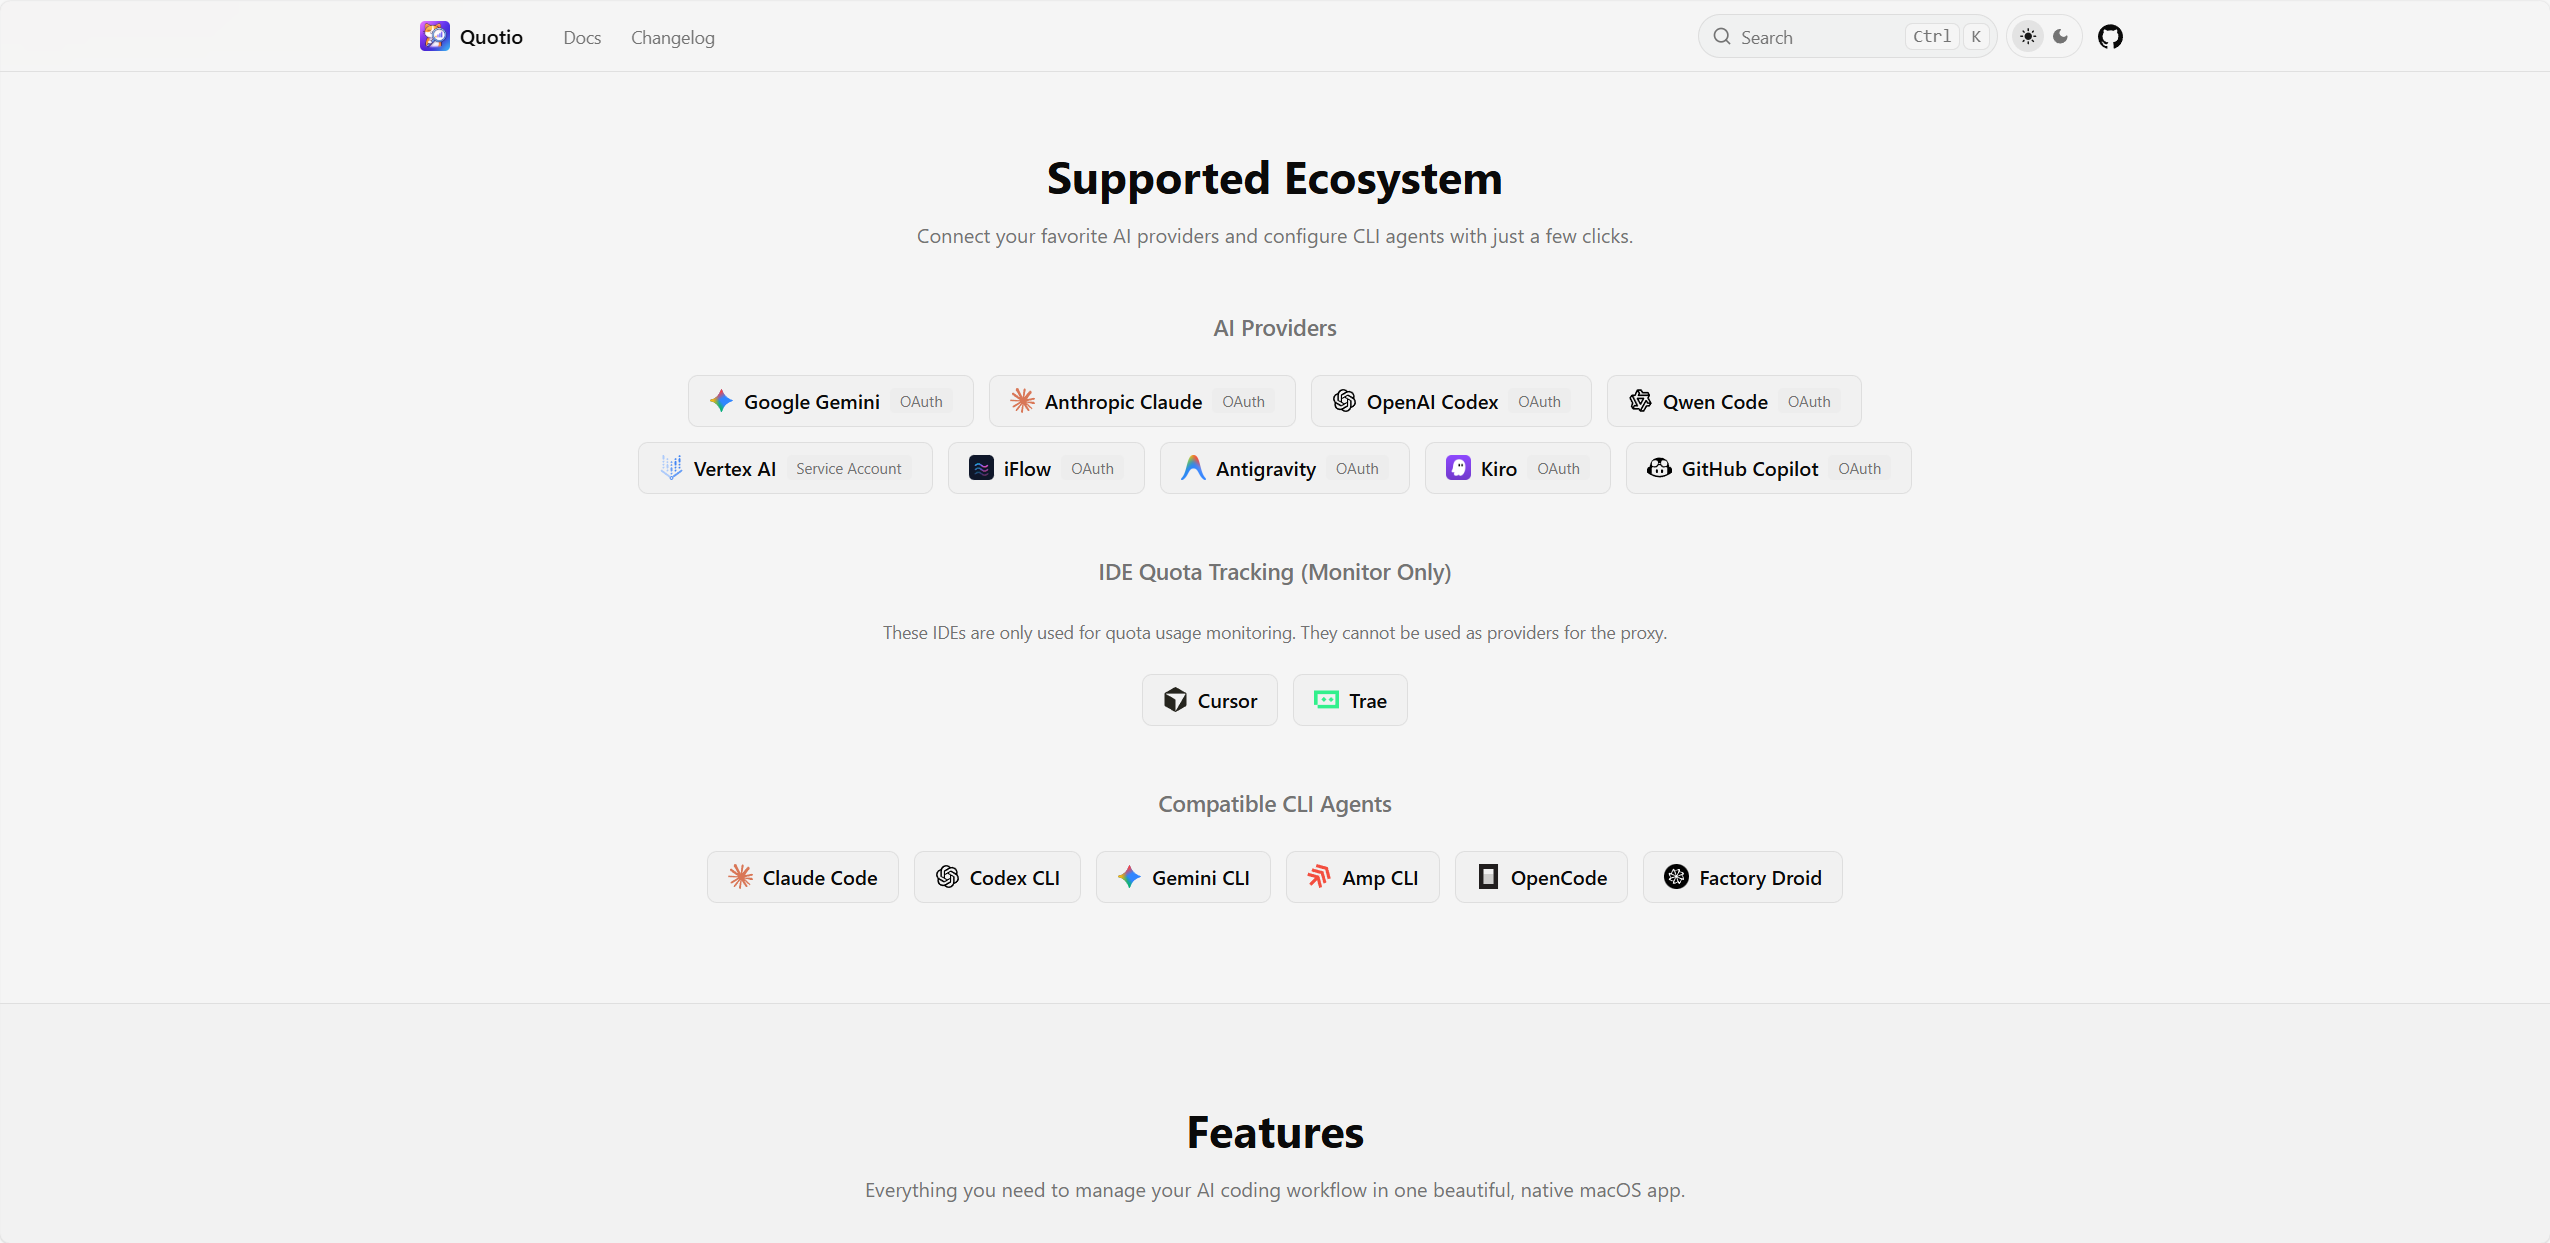Click the Antigravity logo icon
2550x1243 pixels.
tap(1193, 468)
